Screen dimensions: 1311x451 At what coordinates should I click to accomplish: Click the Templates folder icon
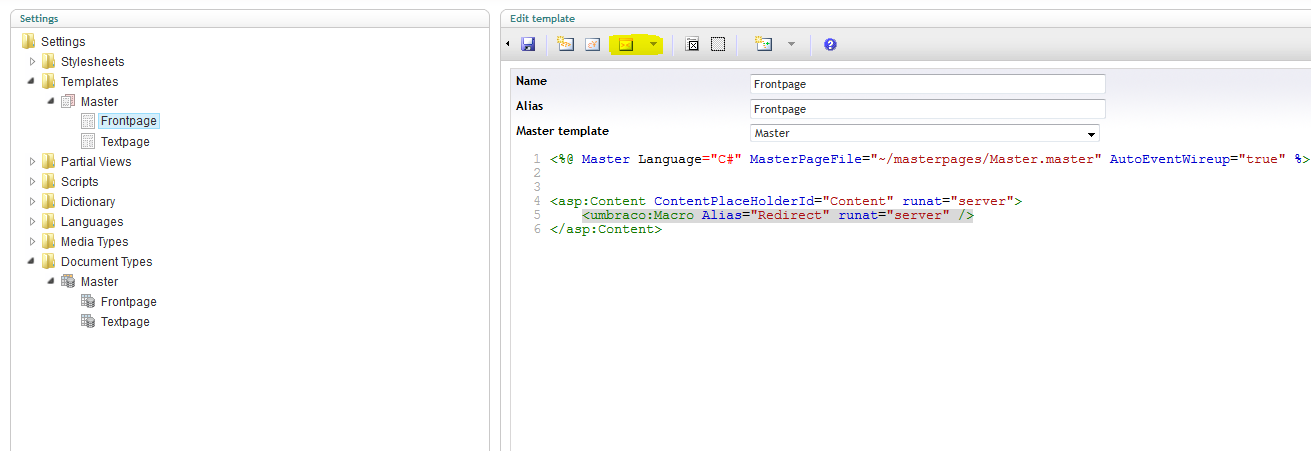coord(48,82)
